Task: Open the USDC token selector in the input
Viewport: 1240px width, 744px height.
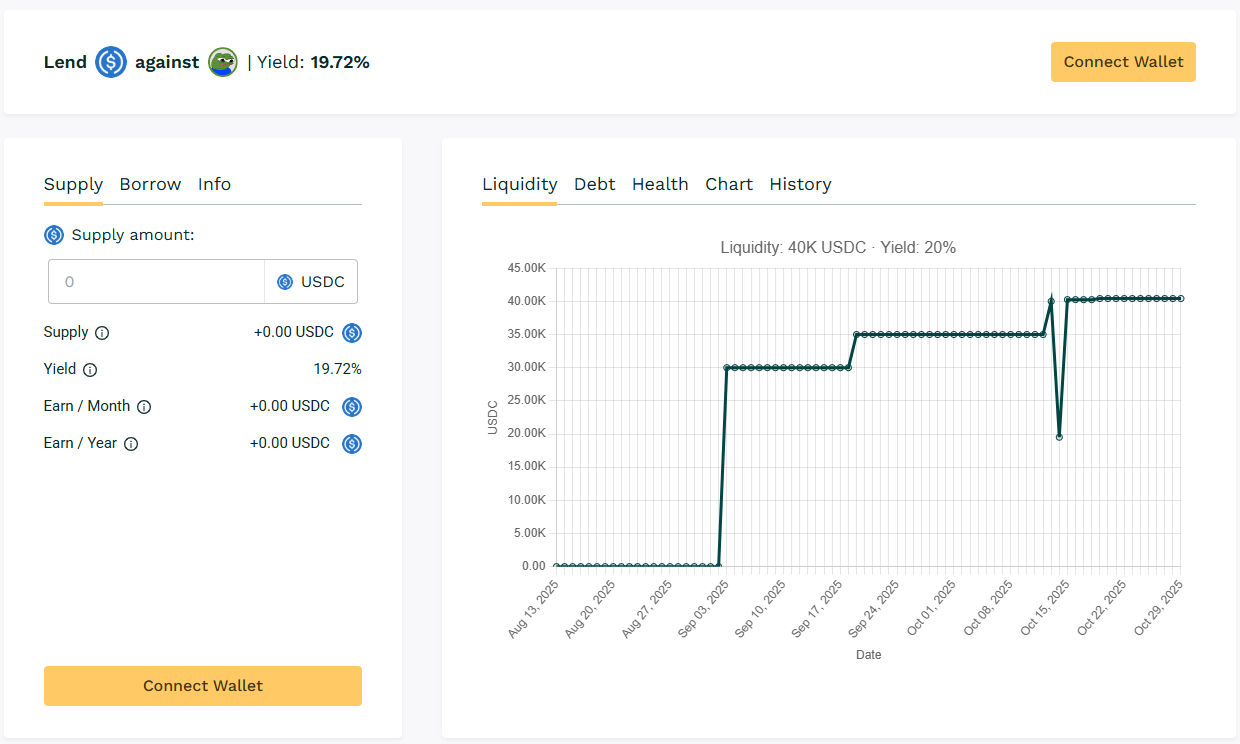Action: click(311, 281)
